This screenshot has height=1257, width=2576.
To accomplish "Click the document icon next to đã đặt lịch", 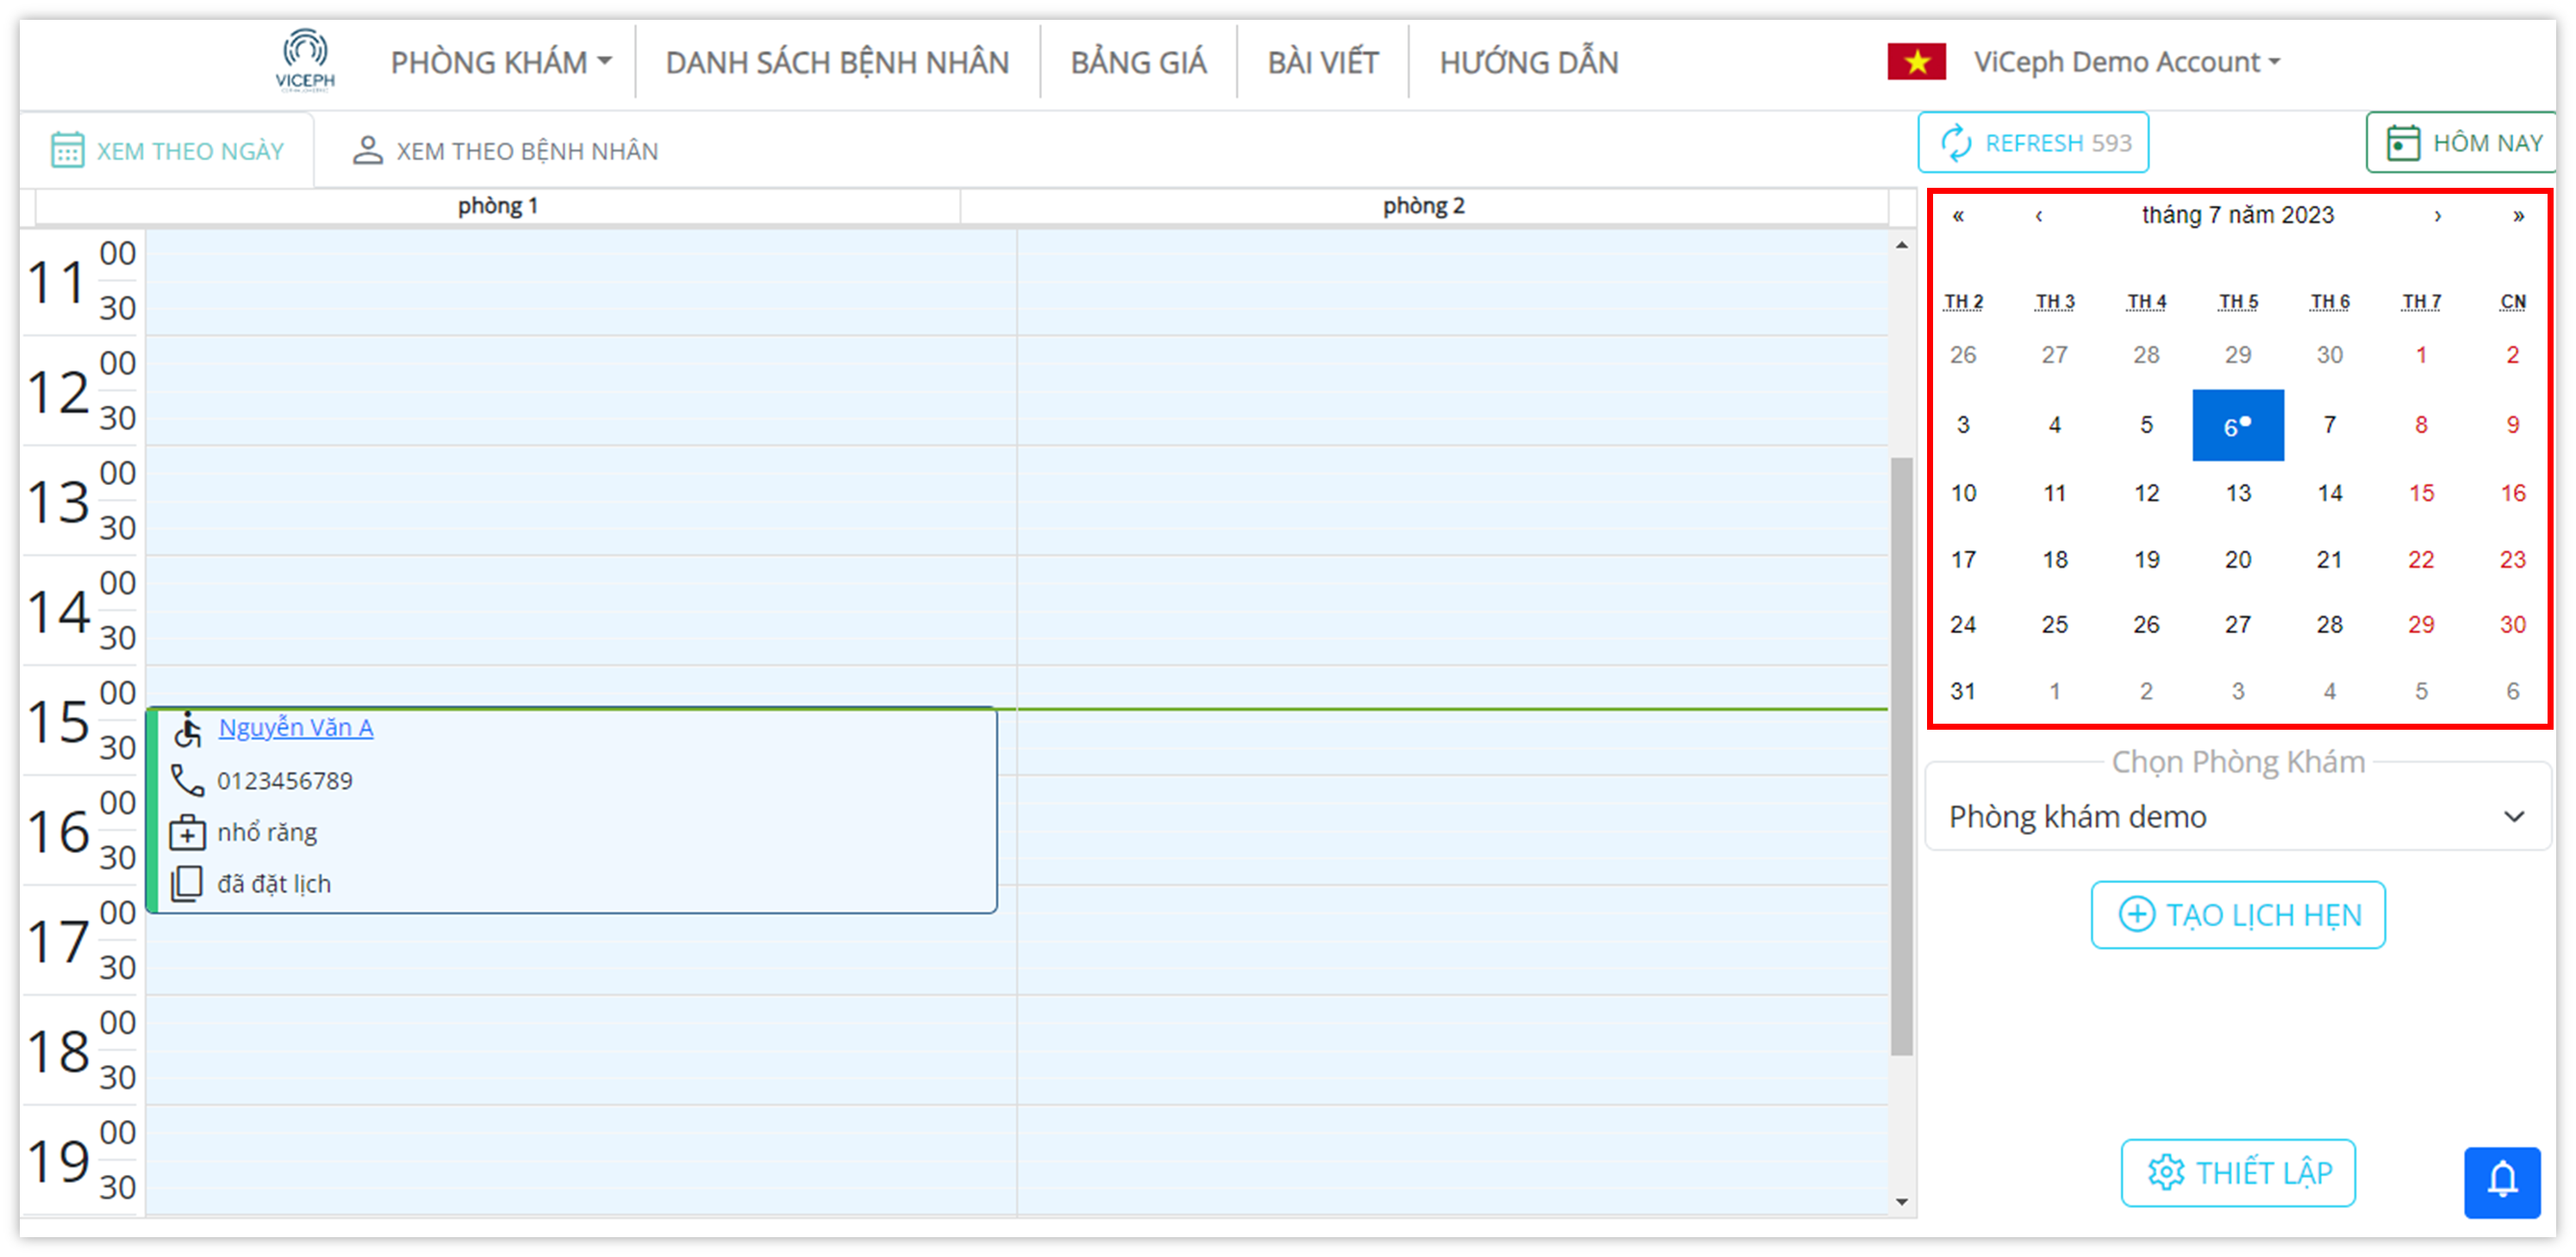I will tap(185, 882).
